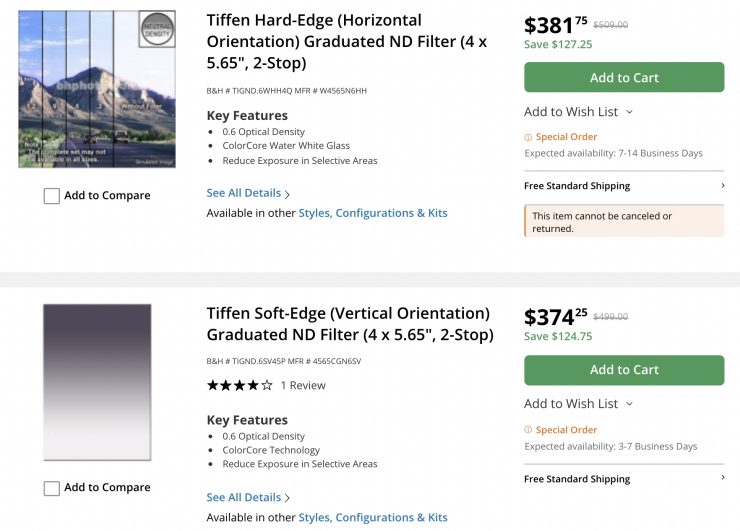
Task: Check Add to Compare for Soft-Edge filter
Action: [x=52, y=488]
